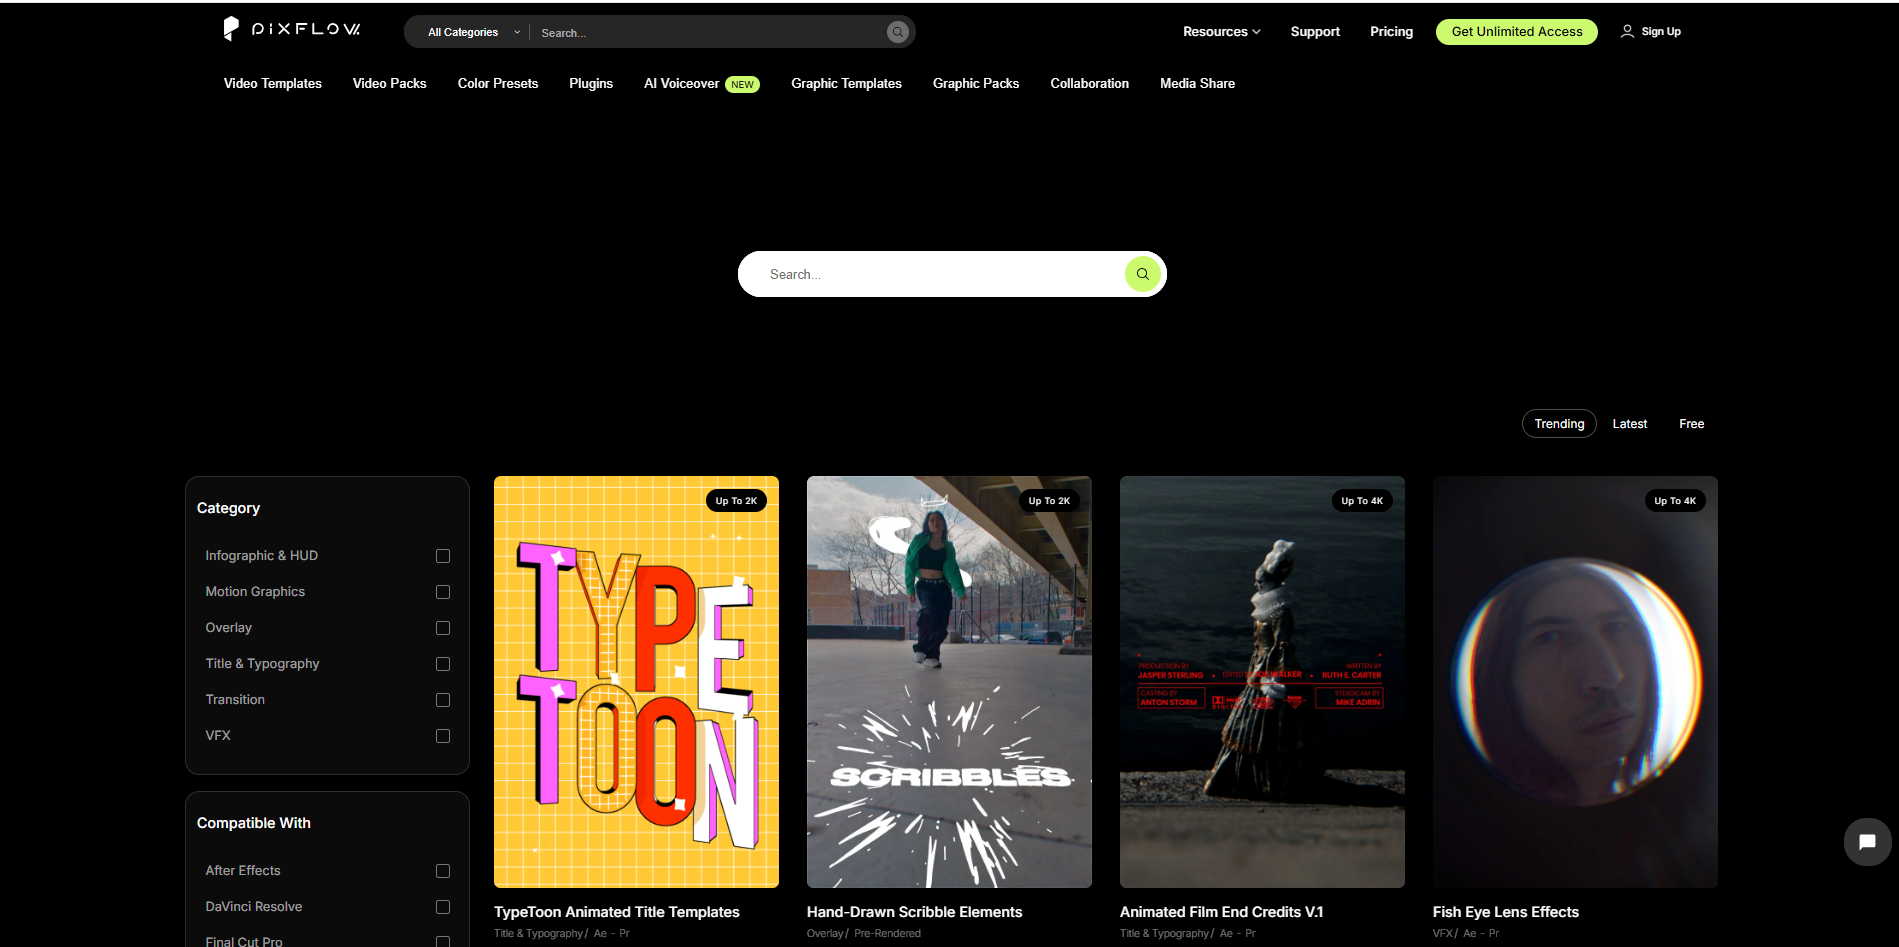Click the person icon next to Sign Up
The width and height of the screenshot is (1899, 947).
pos(1625,31)
